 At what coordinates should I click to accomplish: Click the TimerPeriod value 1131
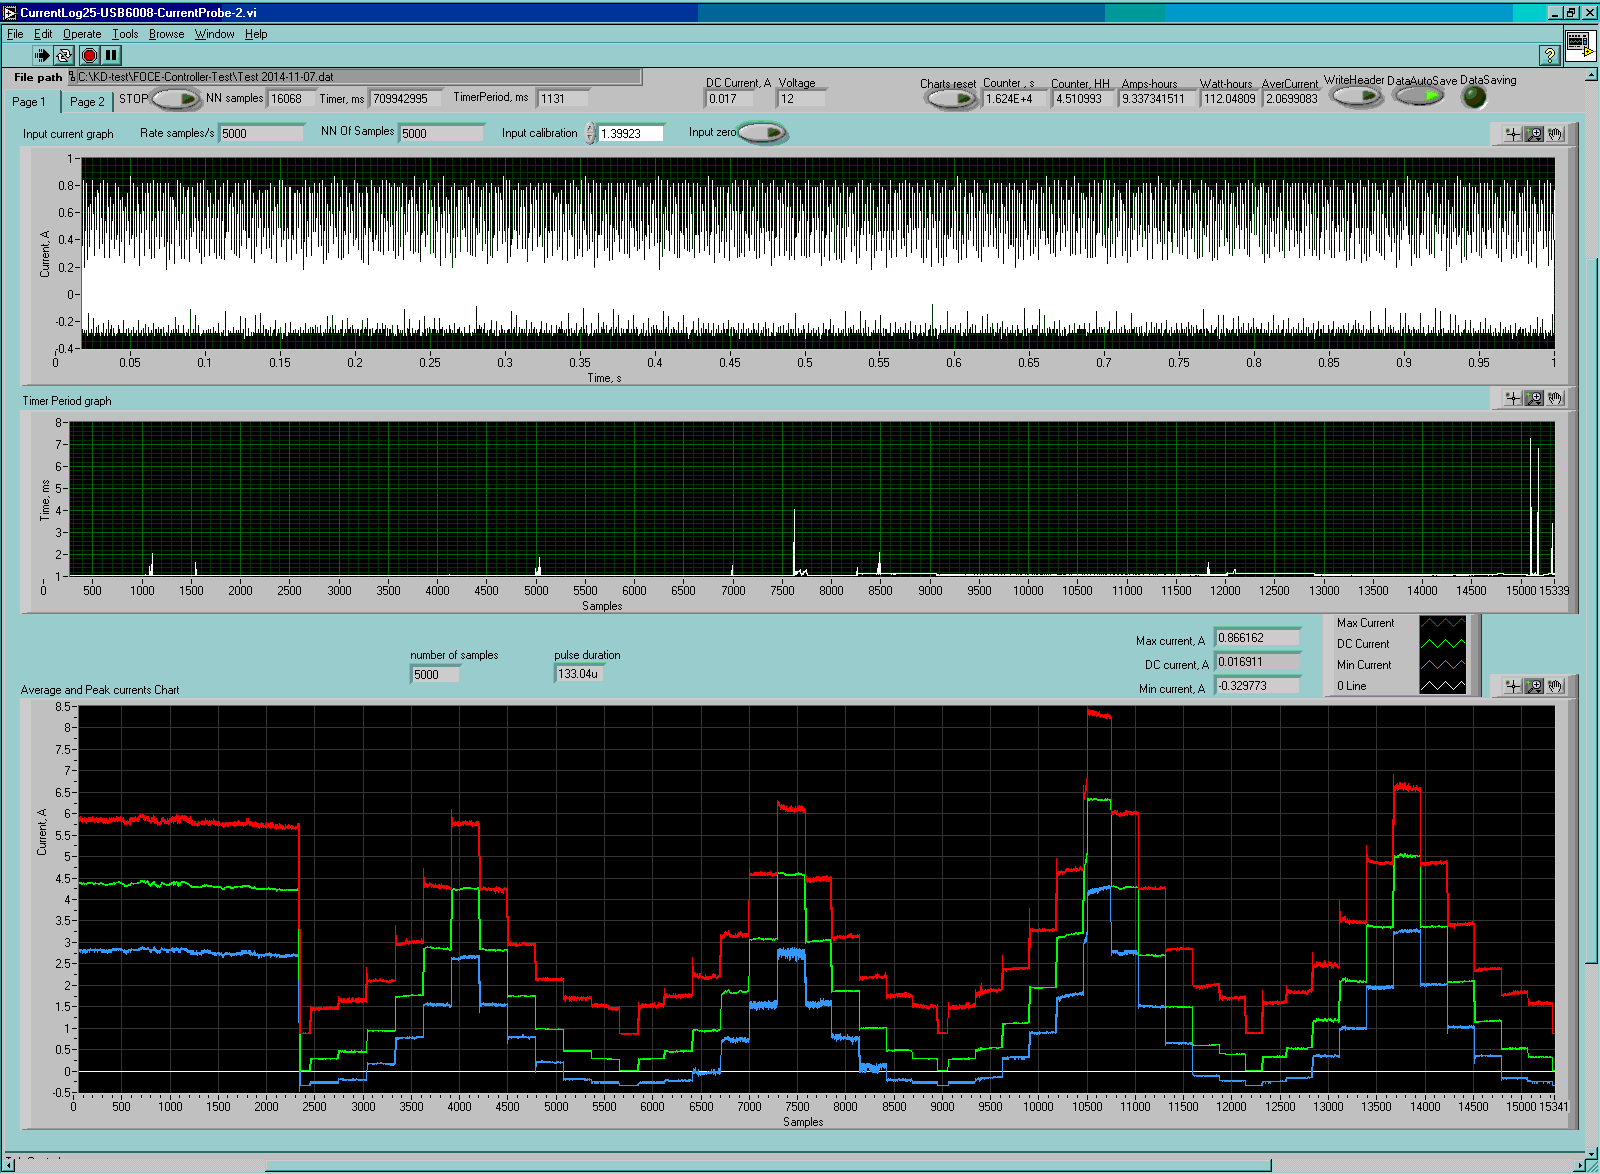tap(562, 98)
